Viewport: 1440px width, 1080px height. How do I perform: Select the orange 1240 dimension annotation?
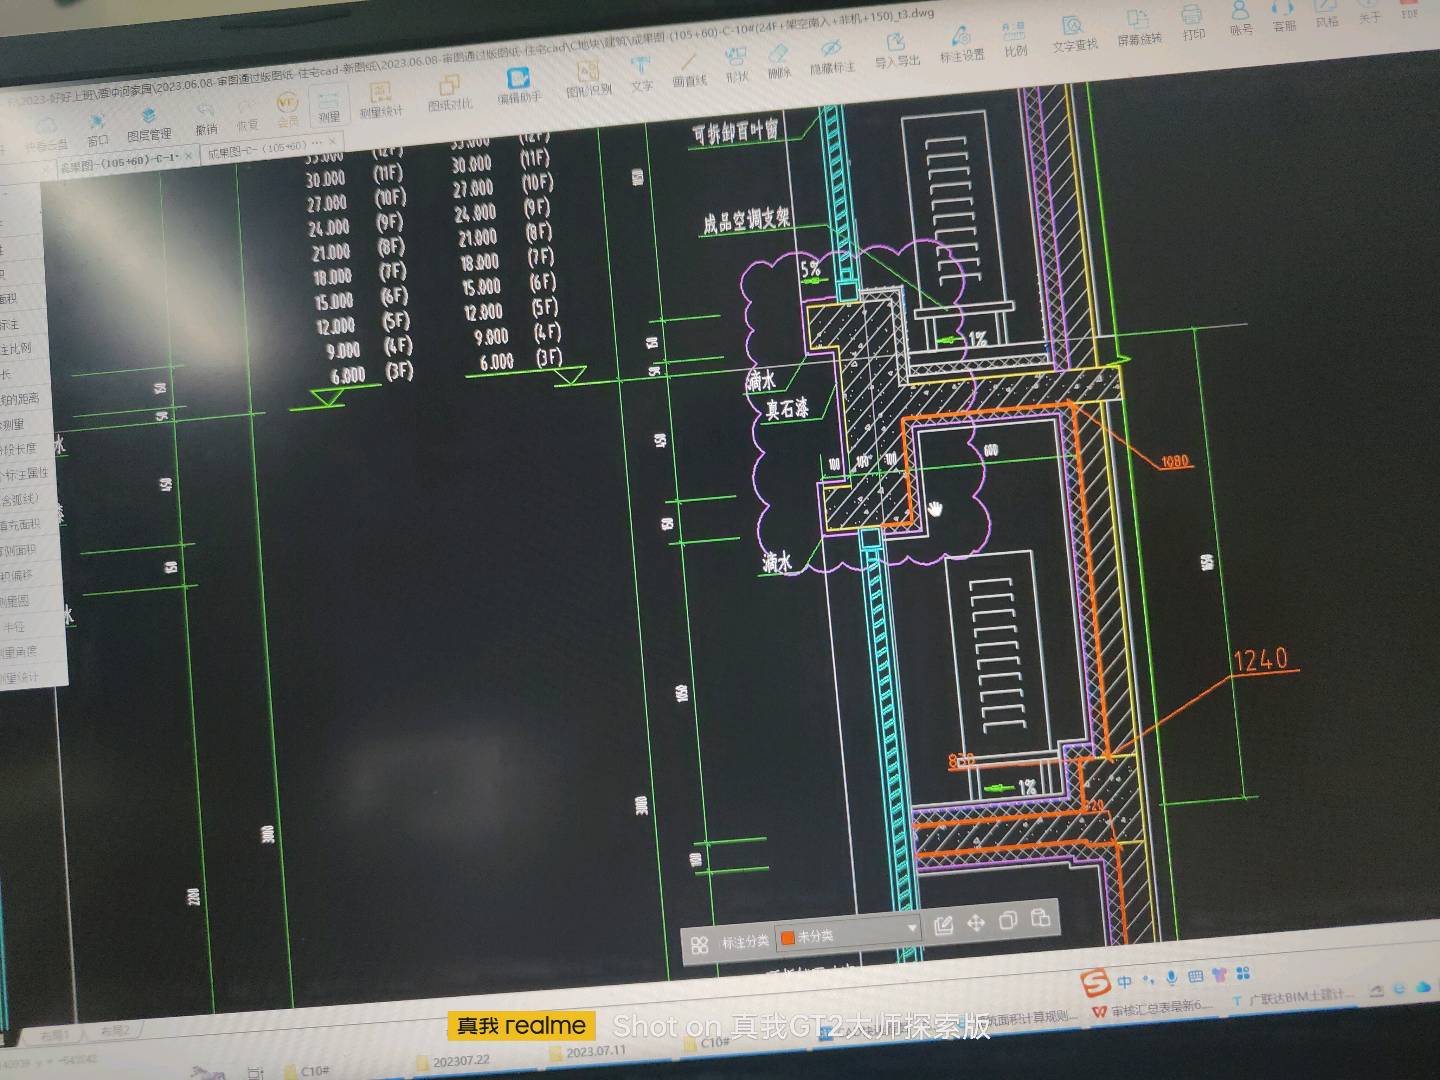pyautogui.click(x=1261, y=659)
